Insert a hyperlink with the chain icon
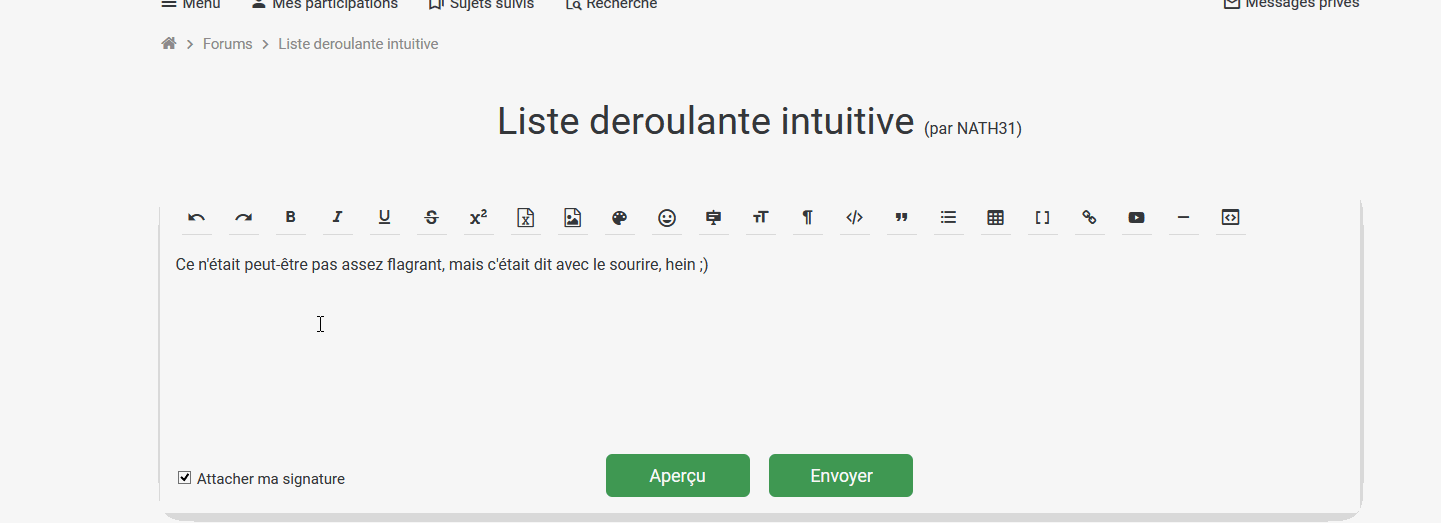The image size is (1441, 523). 1089,218
